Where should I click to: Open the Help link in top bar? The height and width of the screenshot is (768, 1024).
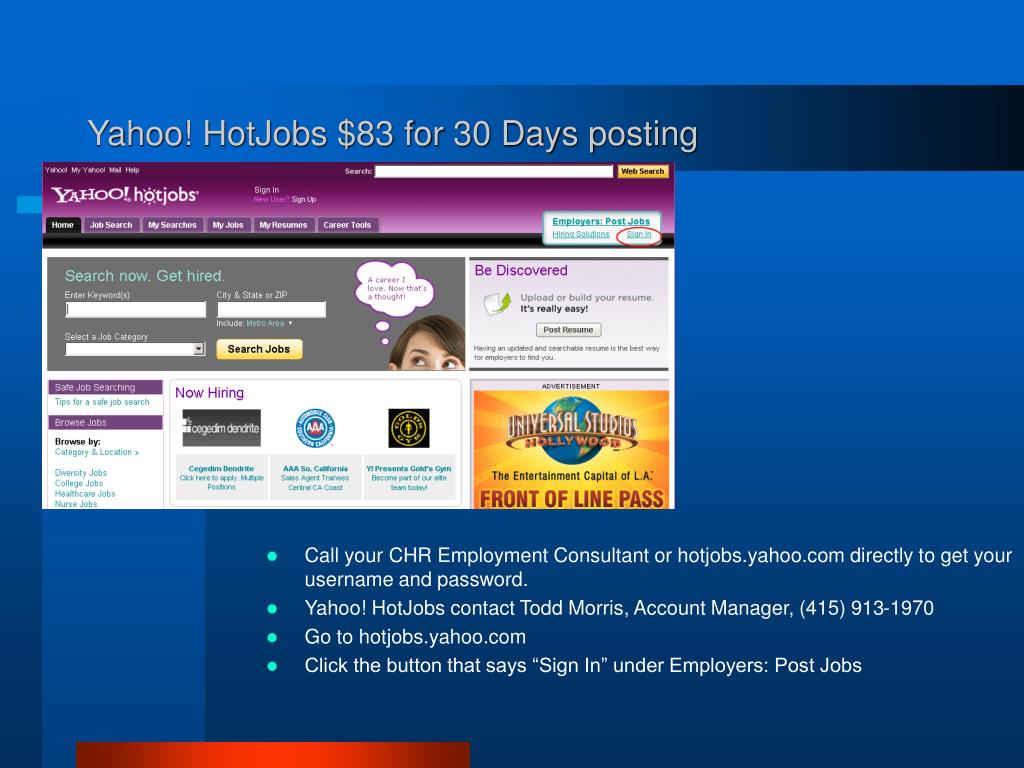pos(133,170)
